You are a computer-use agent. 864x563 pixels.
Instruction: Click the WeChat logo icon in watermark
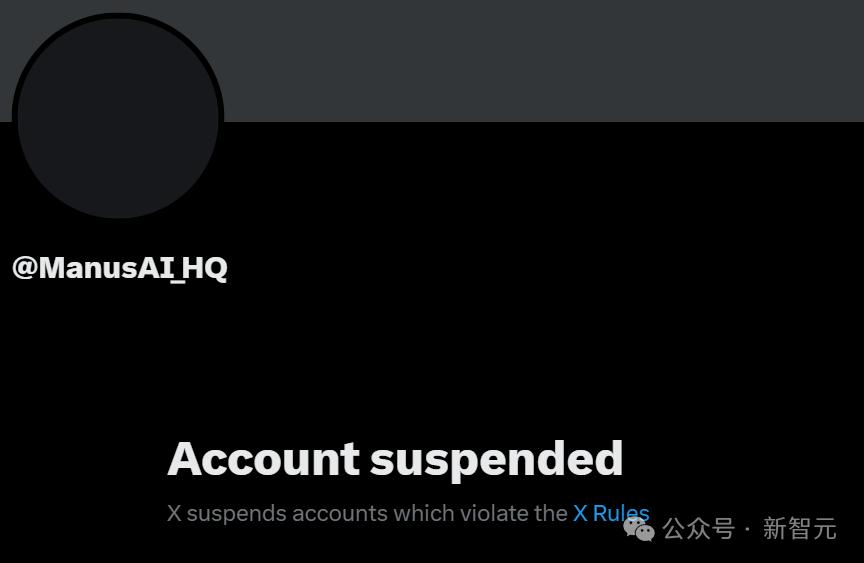[x=639, y=529]
